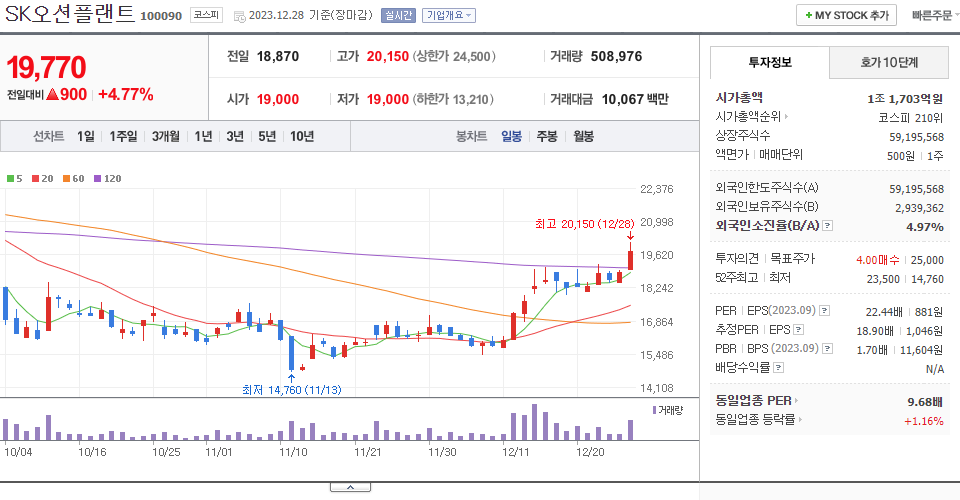Select the 1년 line chart period
This screenshot has width=960, height=500.
[x=203, y=136]
